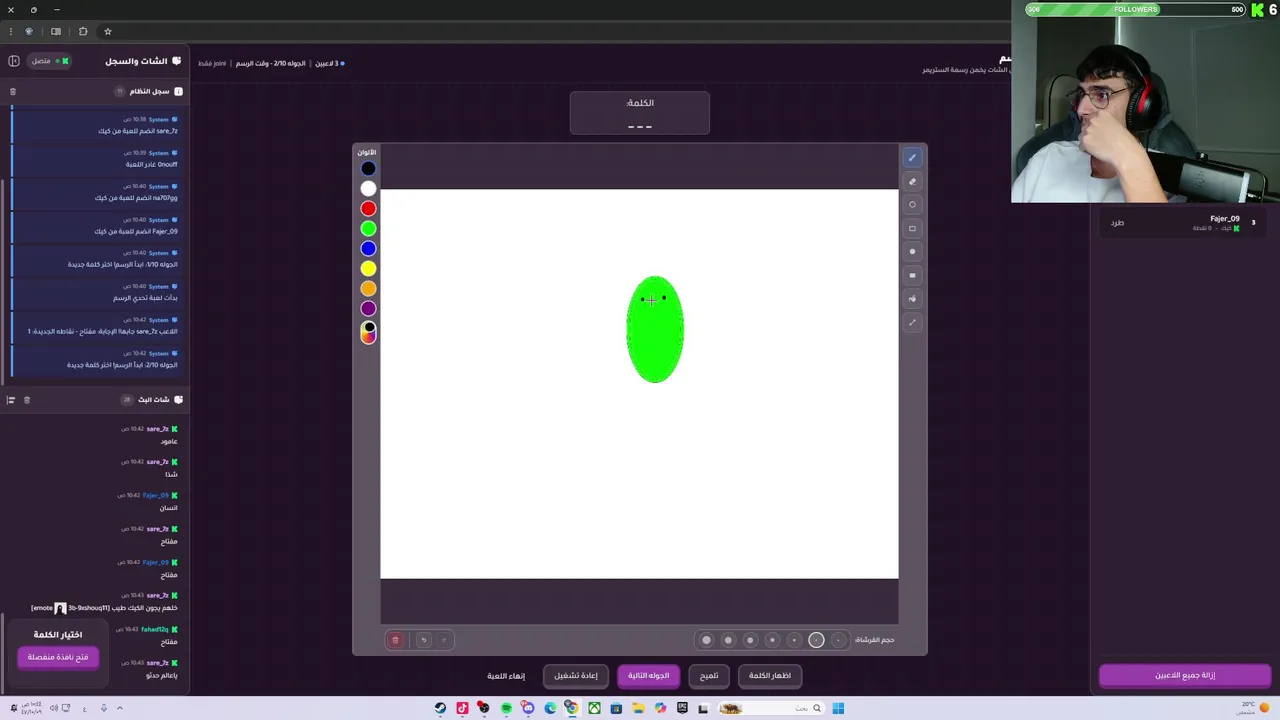The image size is (1280, 720).
Task: Redo the drawing stroke
Action: click(444, 640)
